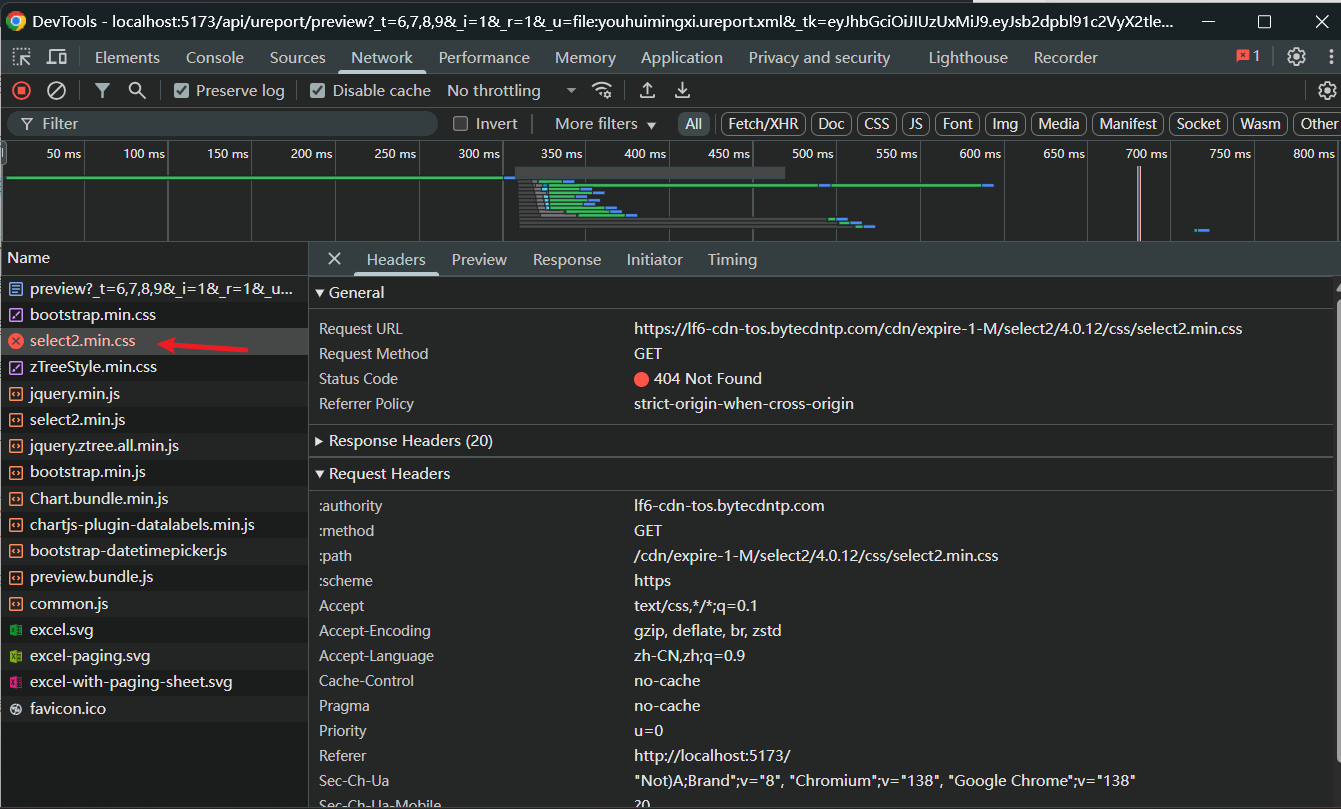Open the No throttling dropdown
Viewport: 1341px width, 809px height.
coord(511,90)
